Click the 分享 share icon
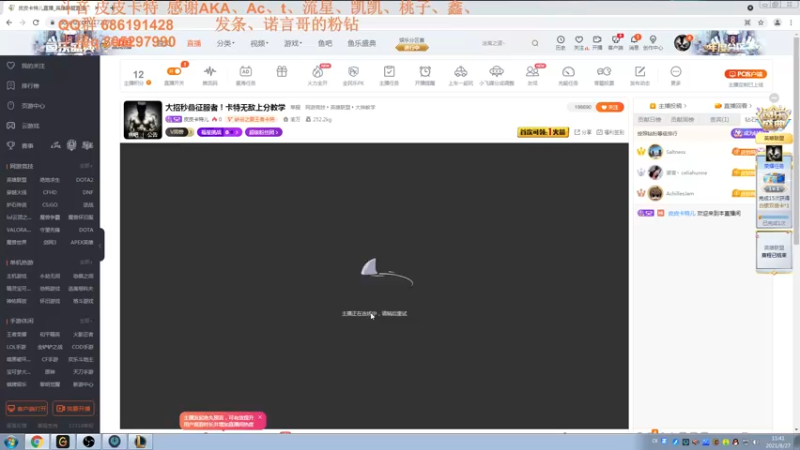The width and height of the screenshot is (800, 450). 583,132
